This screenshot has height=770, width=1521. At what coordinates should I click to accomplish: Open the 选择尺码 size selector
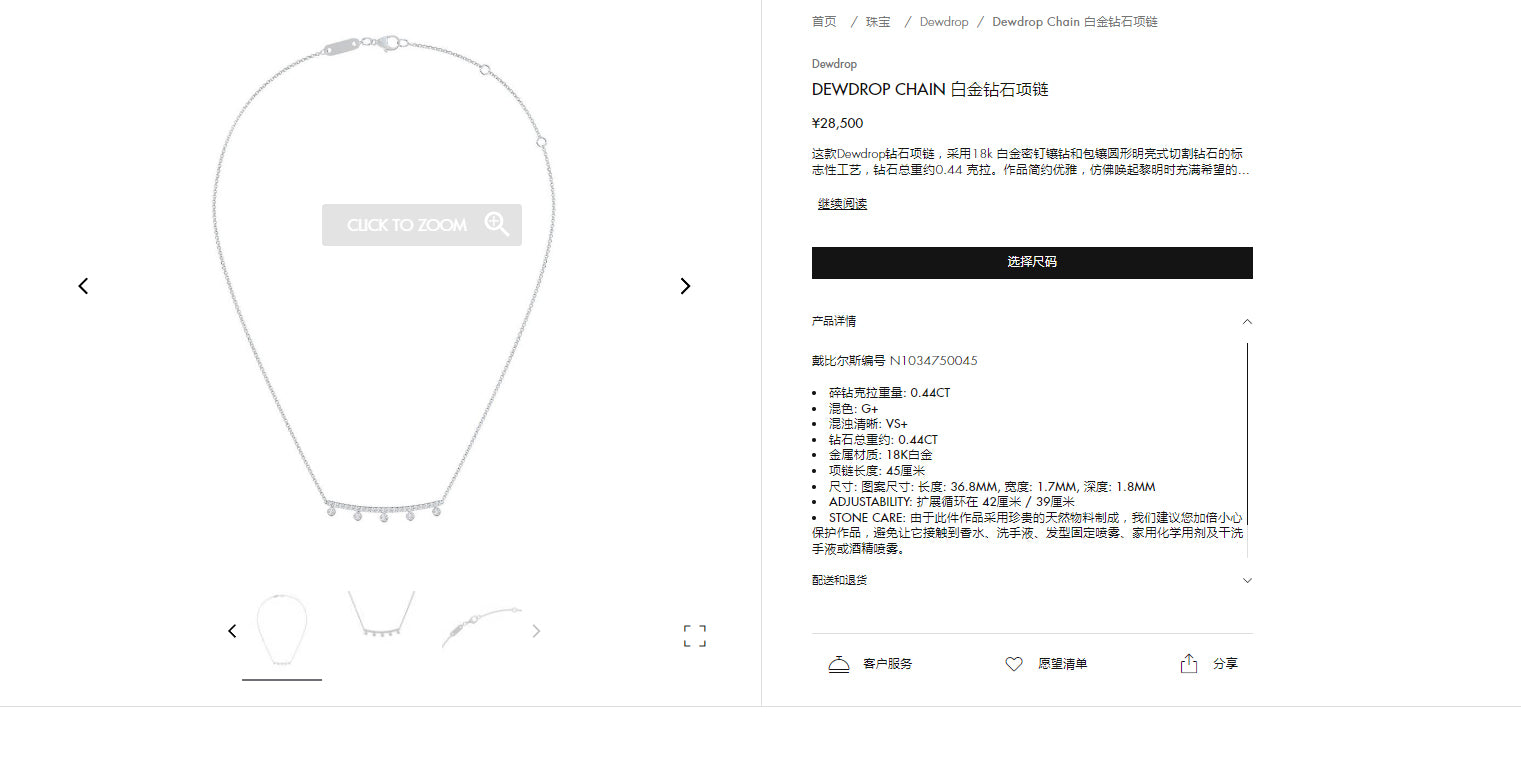[1032, 262]
